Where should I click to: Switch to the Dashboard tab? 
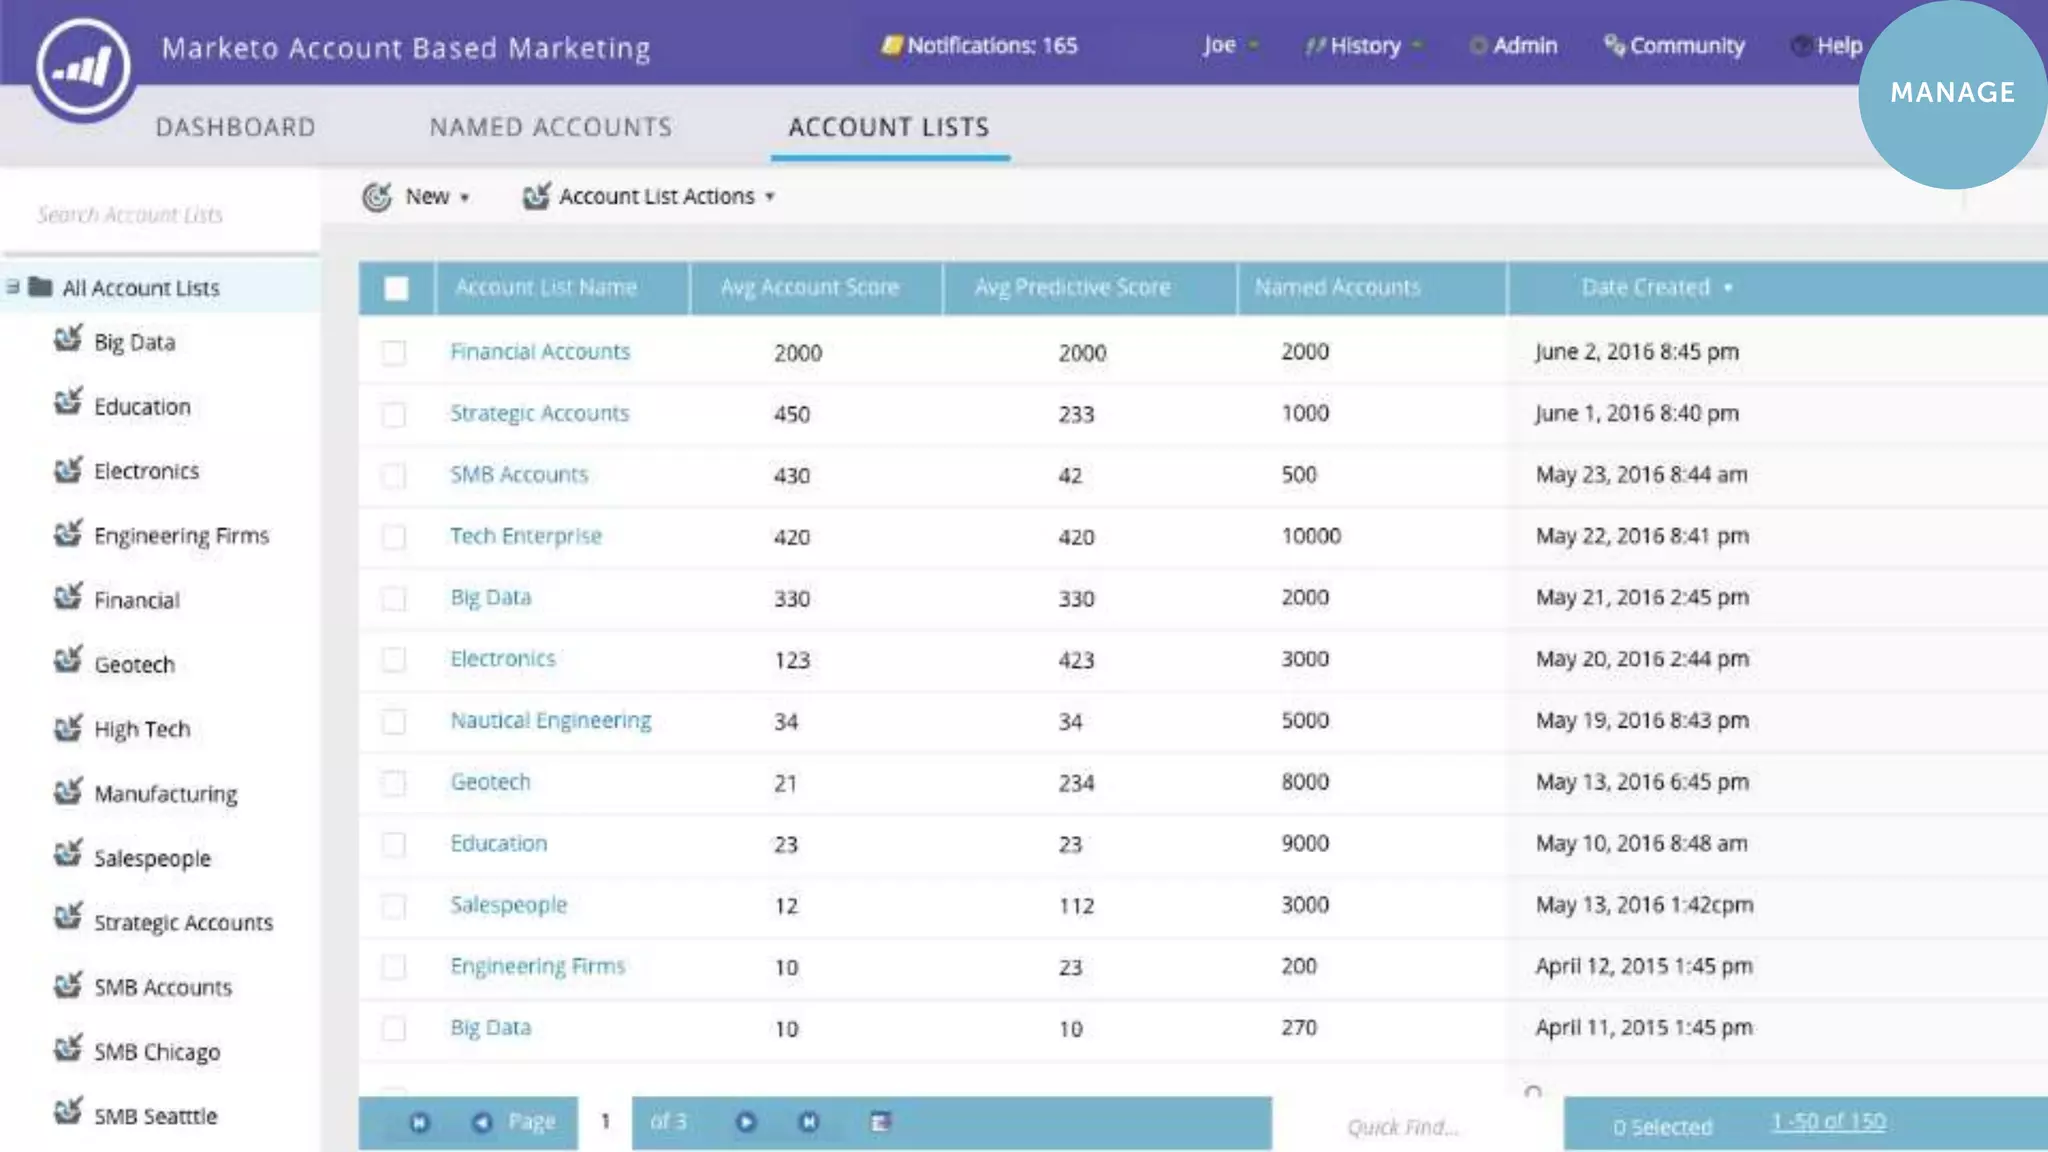coord(236,127)
